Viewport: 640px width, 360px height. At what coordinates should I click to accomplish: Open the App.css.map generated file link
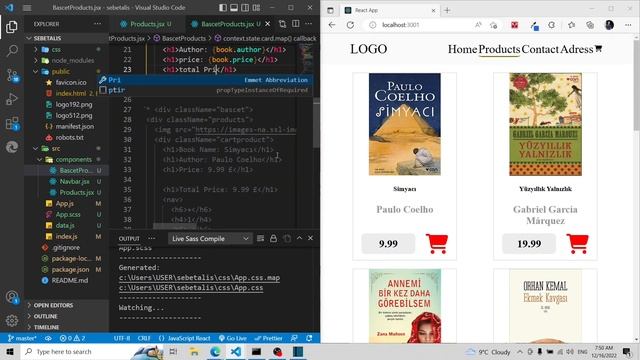(199, 278)
